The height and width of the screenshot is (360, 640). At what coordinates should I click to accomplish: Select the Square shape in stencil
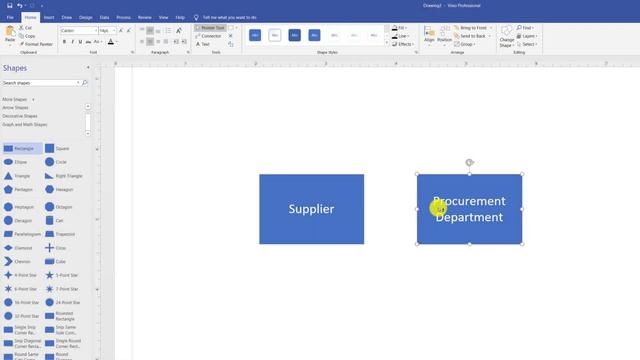click(57, 149)
